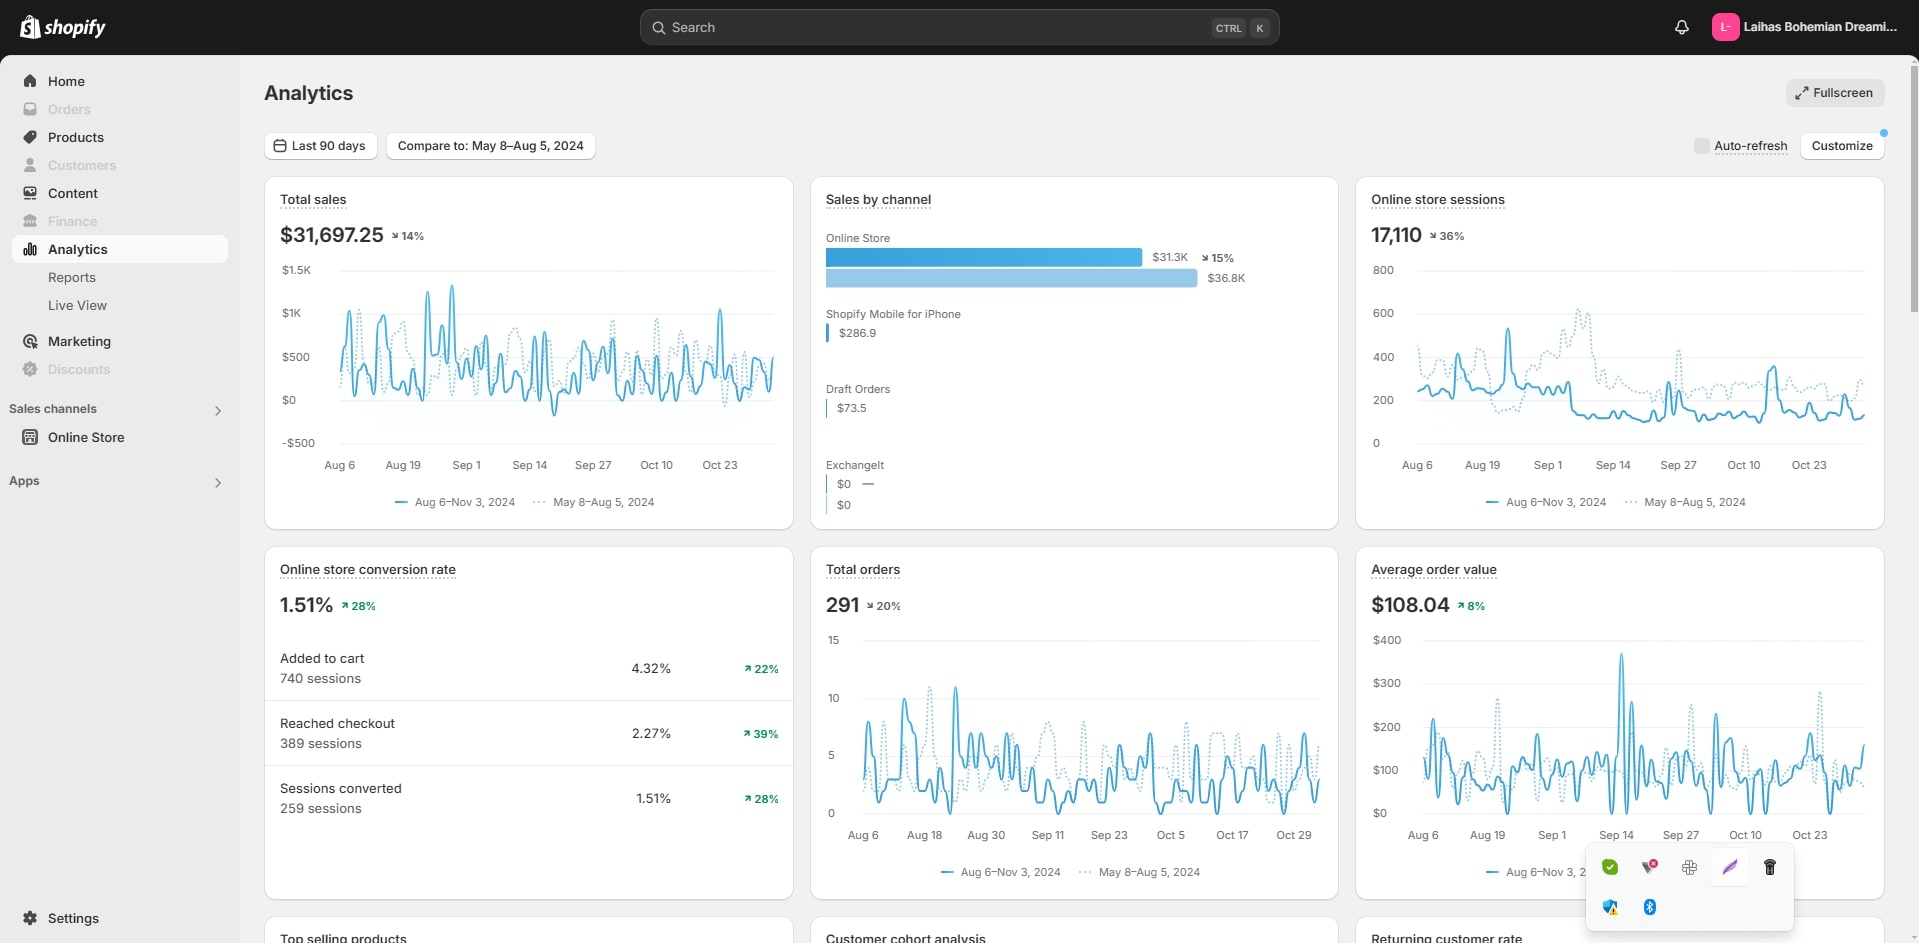
Task: Open the Compare to date range dropdown
Action: pos(490,146)
